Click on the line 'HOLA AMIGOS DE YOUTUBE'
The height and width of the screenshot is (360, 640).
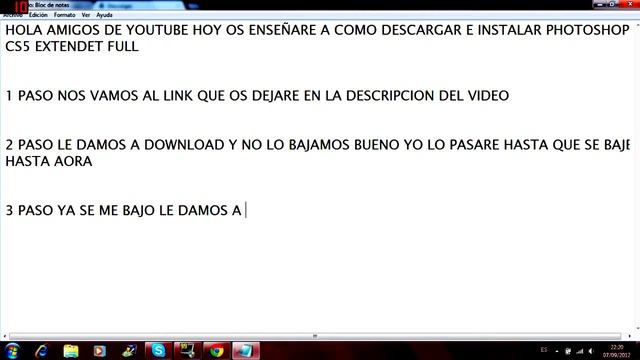[x=317, y=30]
